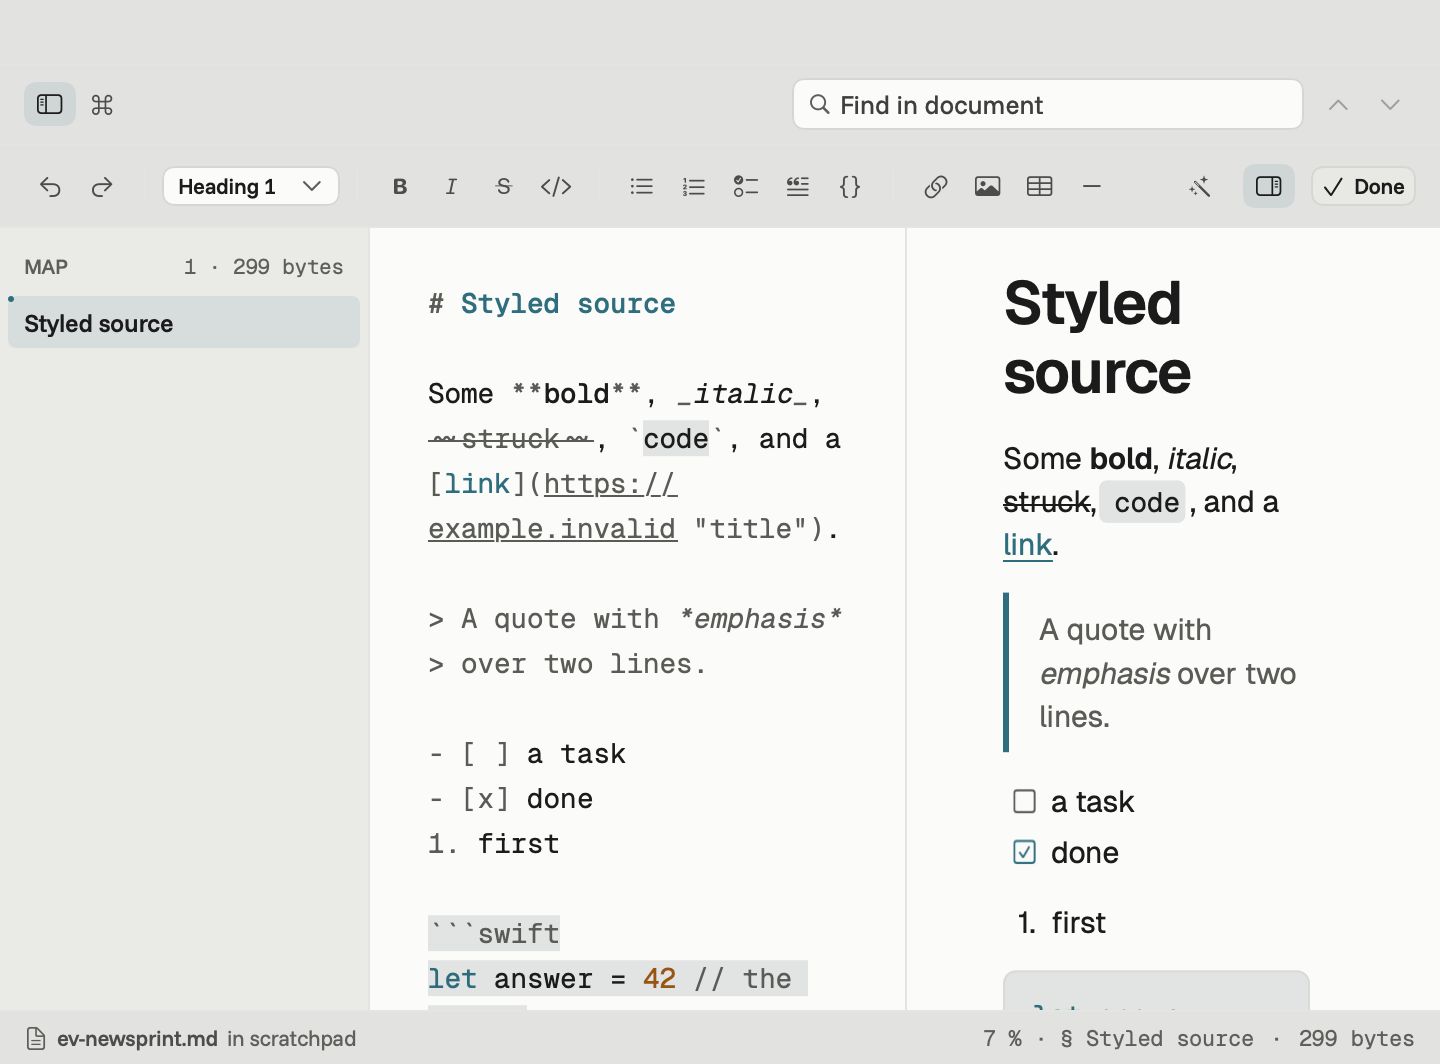Click the '# Styled source' heading line in editor
The width and height of the screenshot is (1440, 1064).
[x=552, y=304]
